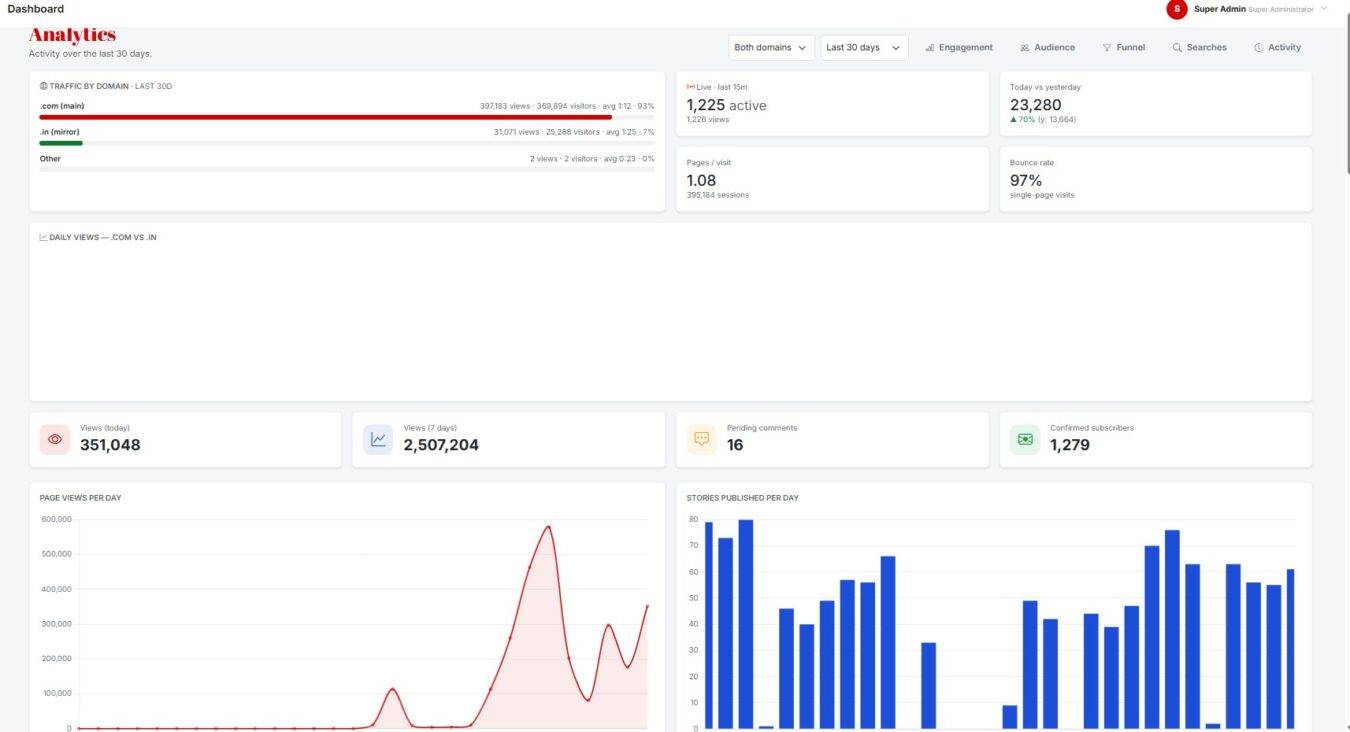Screen dimensions: 1350x732
Task: Click the 395,184 sessions text
Action: (717, 195)
